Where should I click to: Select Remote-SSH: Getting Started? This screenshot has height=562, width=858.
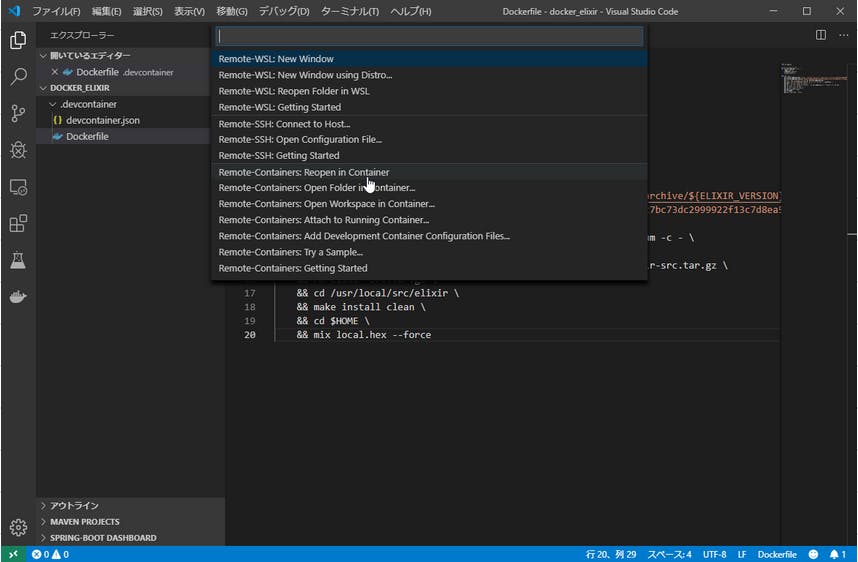(430, 155)
